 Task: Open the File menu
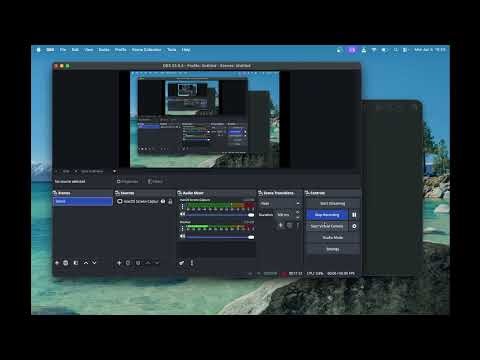[x=63, y=50]
